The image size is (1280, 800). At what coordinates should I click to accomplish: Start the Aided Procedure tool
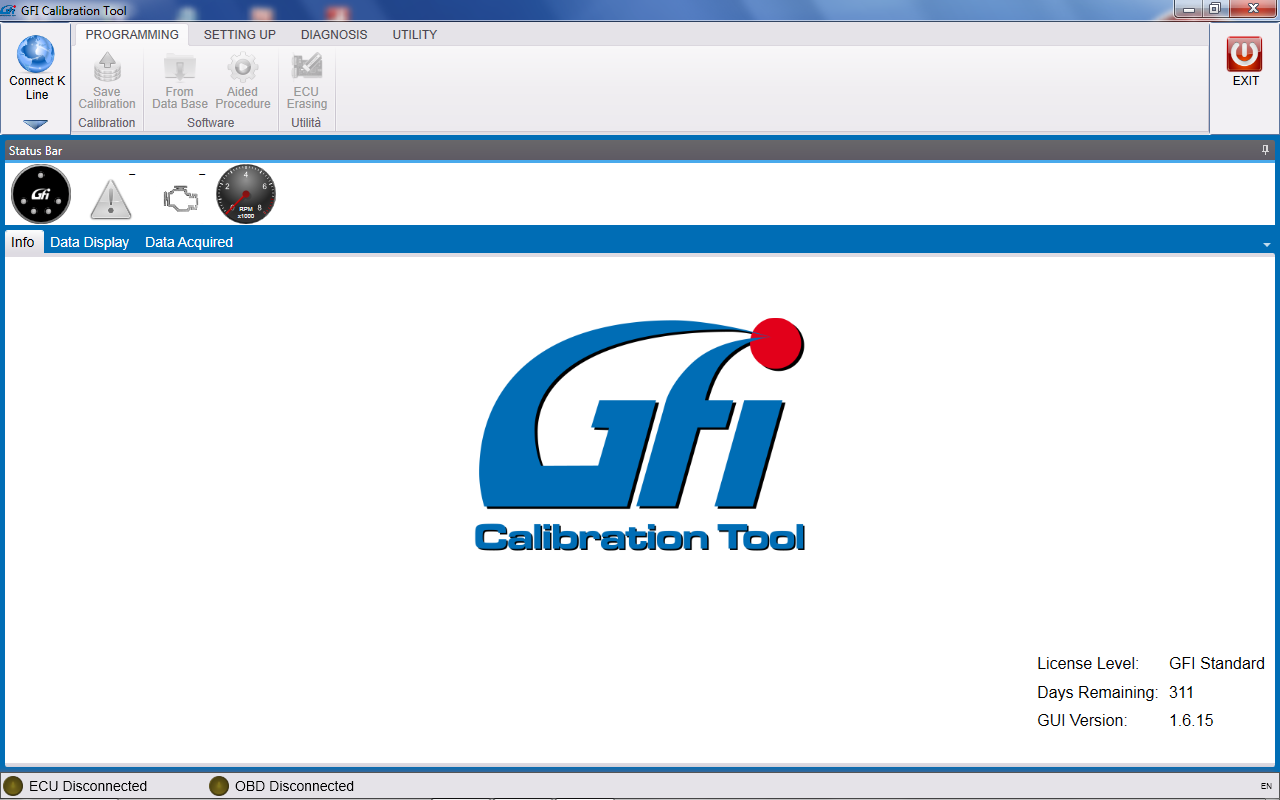coord(243,68)
